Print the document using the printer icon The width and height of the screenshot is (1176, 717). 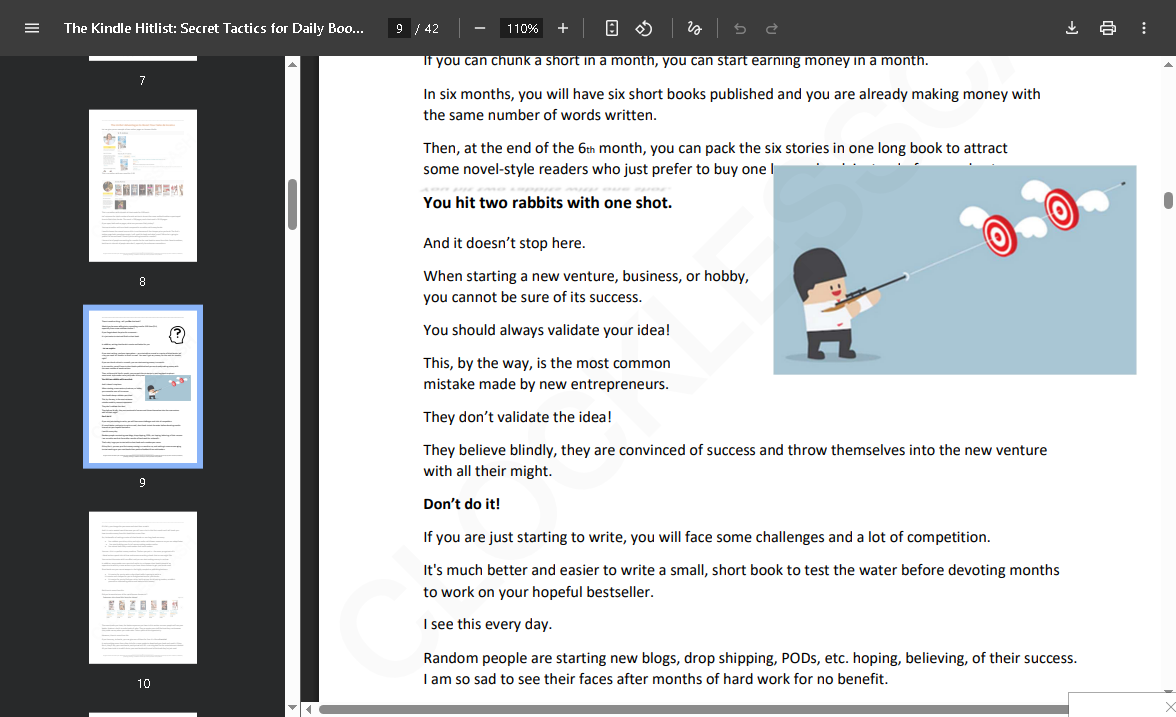[1108, 28]
